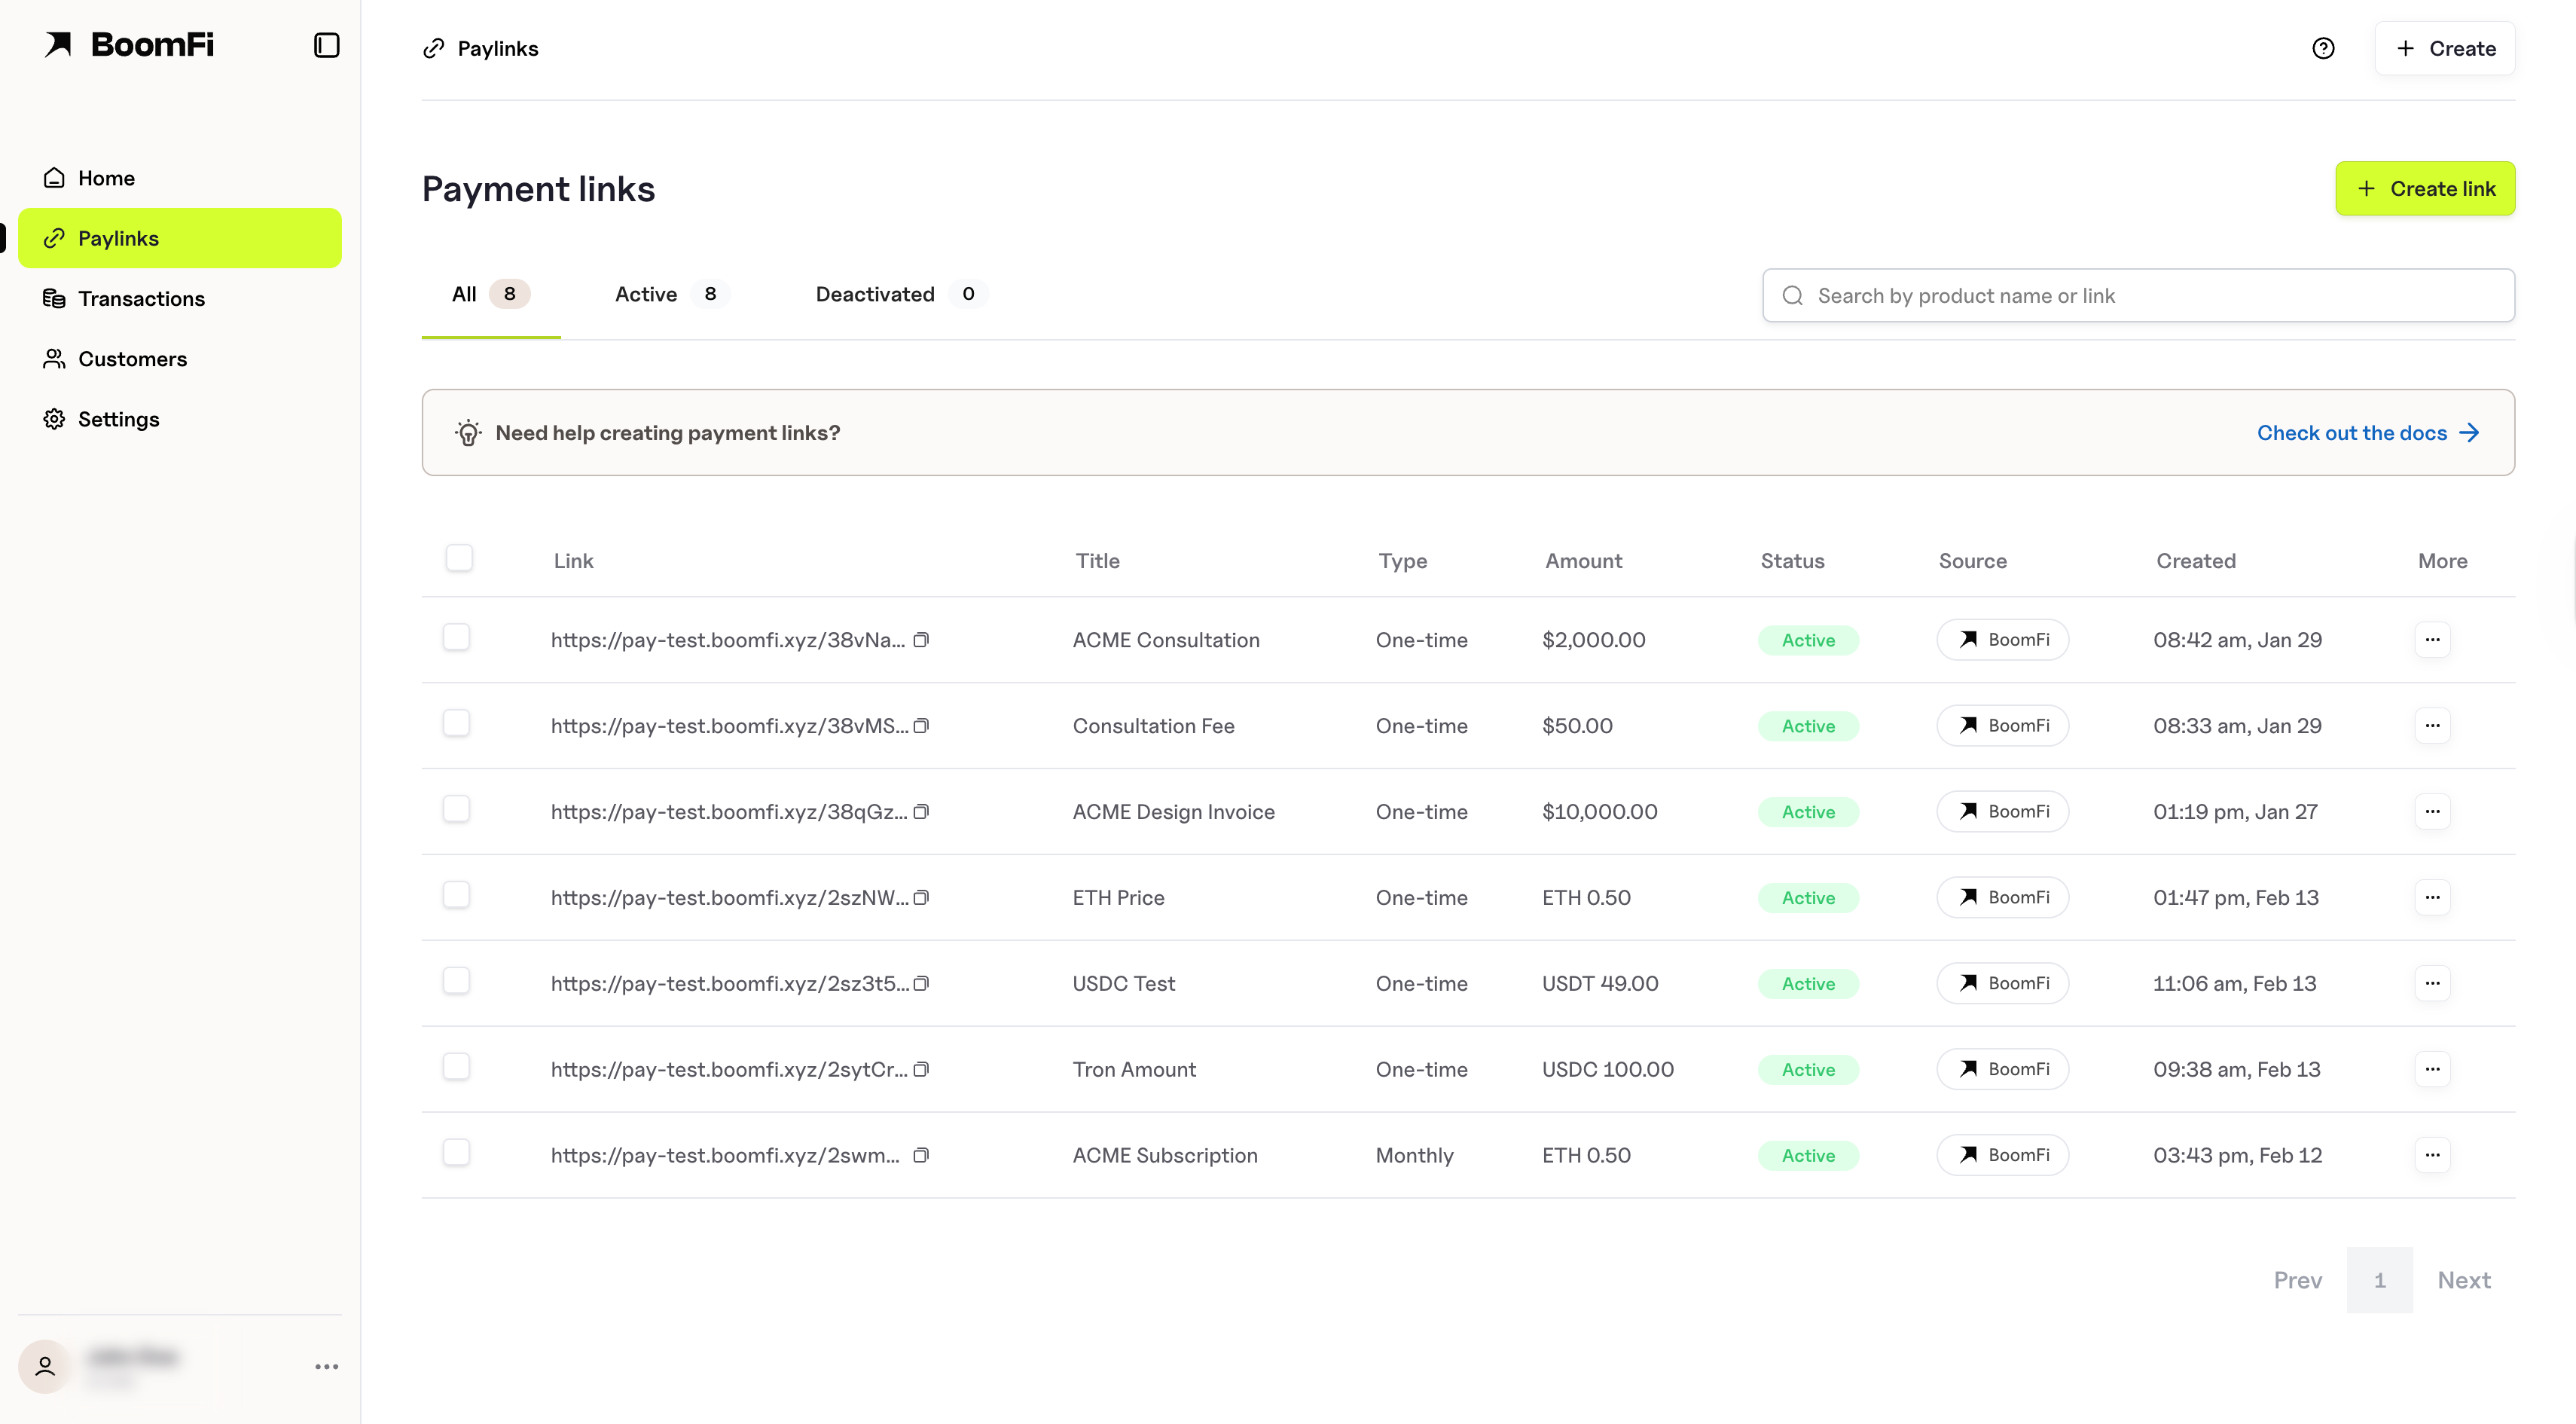The width and height of the screenshot is (2576, 1424).
Task: Copy the ACME Subscription link
Action: 921,1155
